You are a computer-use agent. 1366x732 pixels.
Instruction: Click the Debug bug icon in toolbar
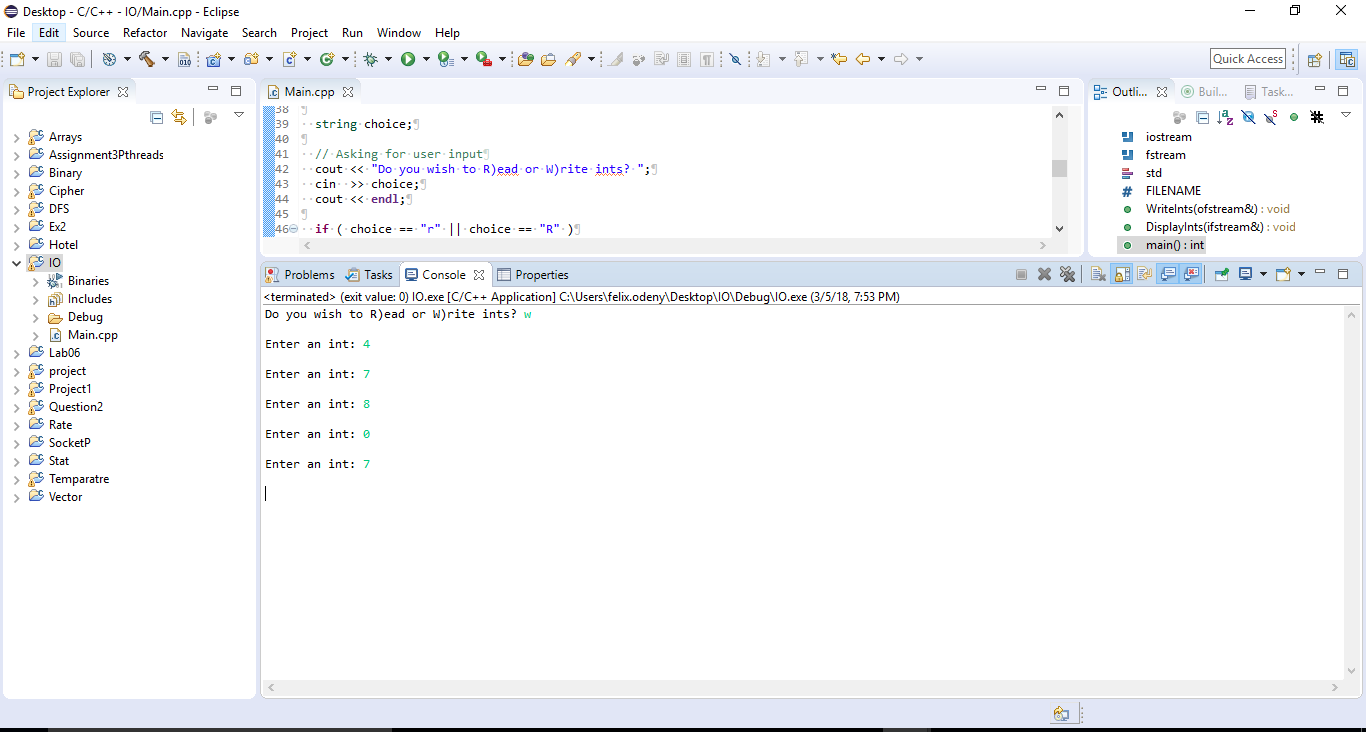371,60
